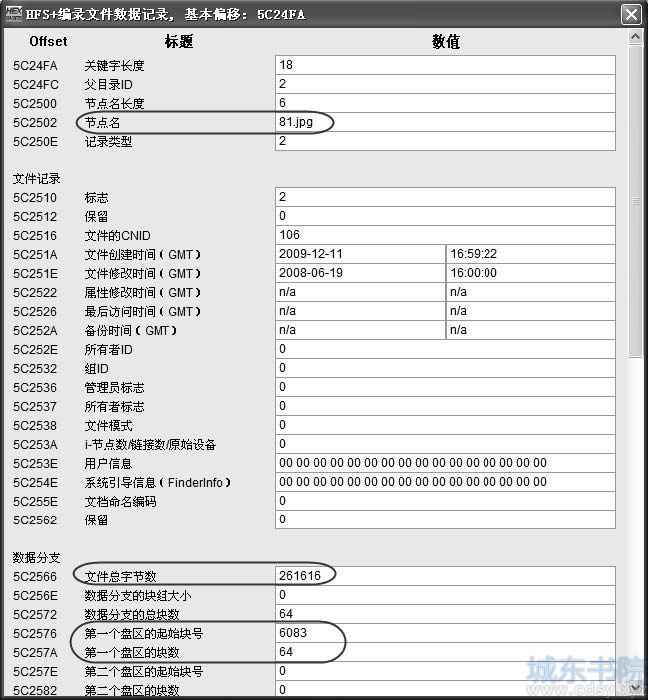Click the 数据分支的总块数 field showing 64
The height and width of the screenshot is (700, 648).
point(445,614)
